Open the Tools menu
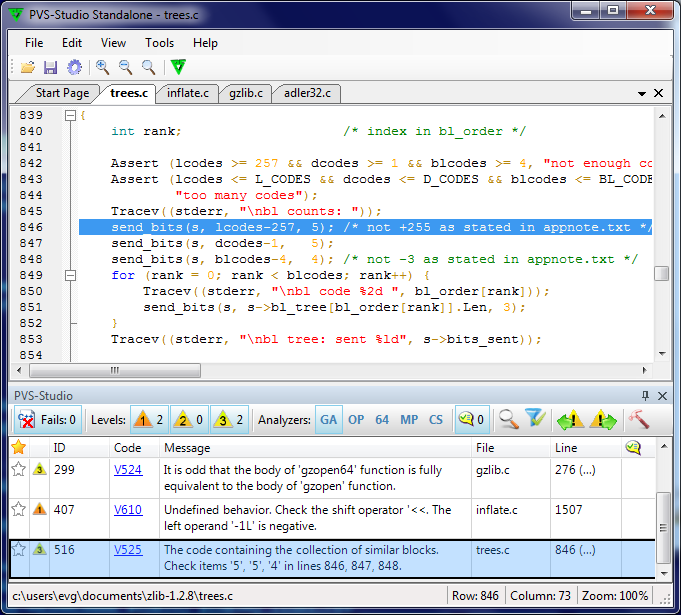 (159, 43)
